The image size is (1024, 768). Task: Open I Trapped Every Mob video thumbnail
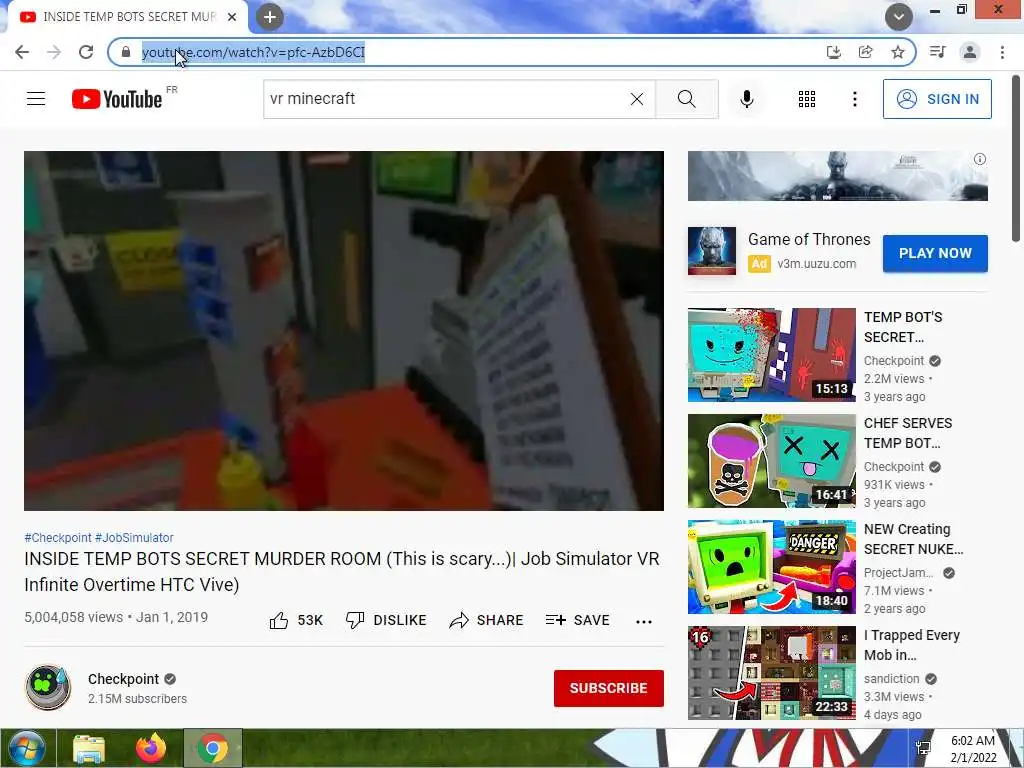pyautogui.click(x=772, y=673)
